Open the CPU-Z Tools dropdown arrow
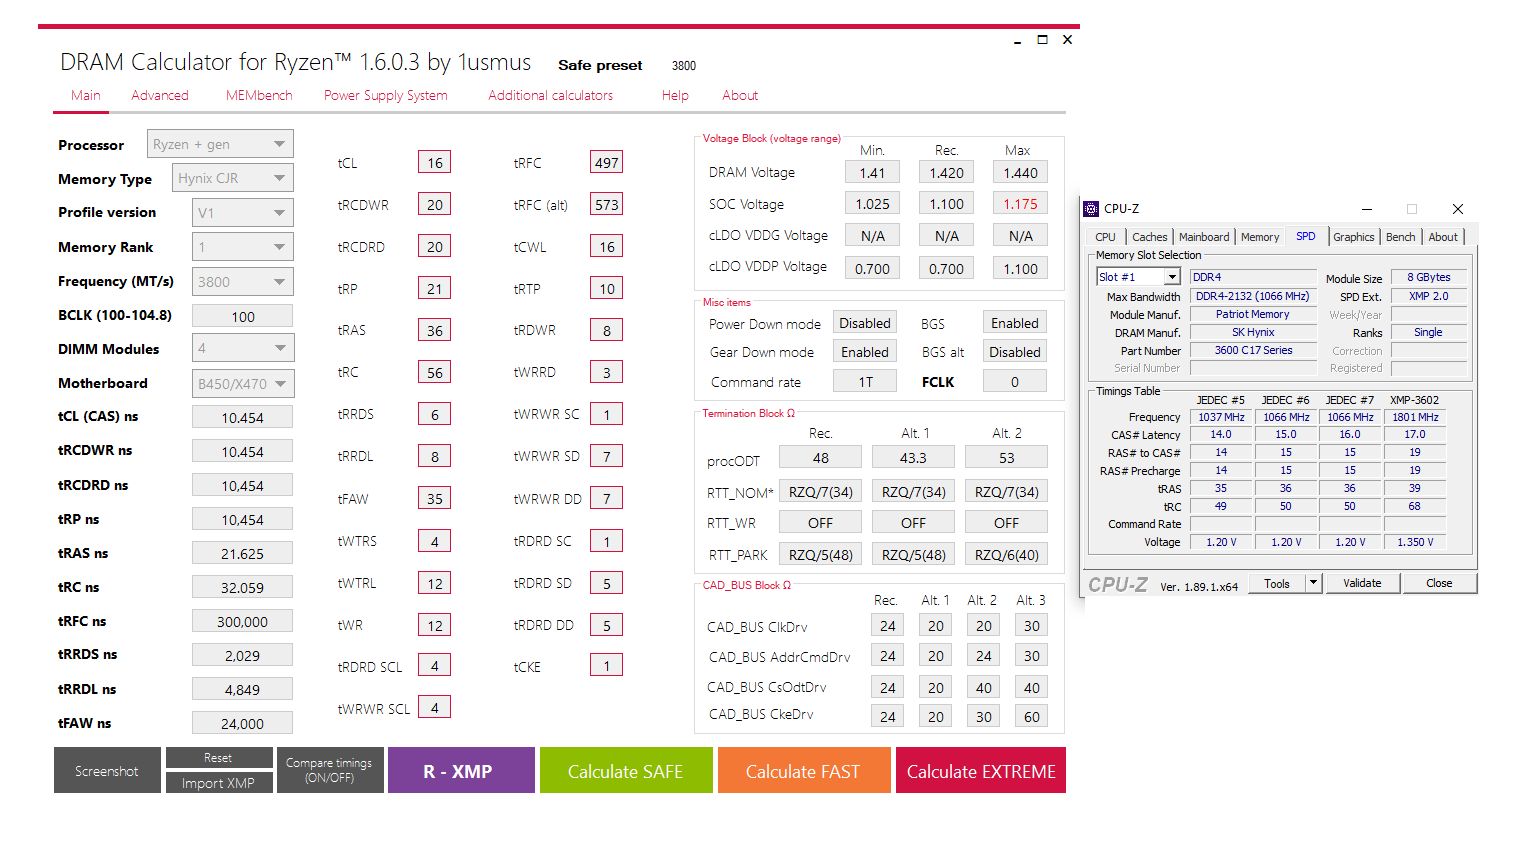Viewport: 1514px width, 841px height. click(x=1314, y=583)
